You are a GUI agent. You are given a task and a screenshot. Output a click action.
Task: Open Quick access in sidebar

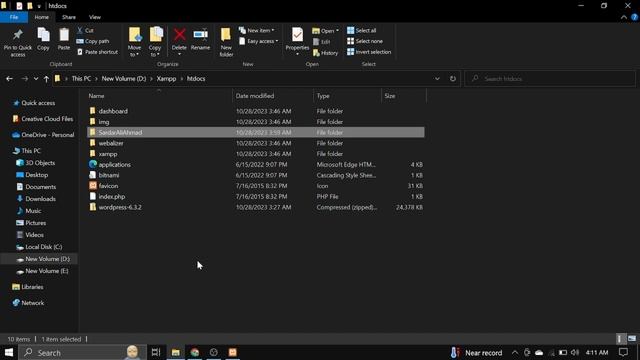pyautogui.click(x=38, y=103)
